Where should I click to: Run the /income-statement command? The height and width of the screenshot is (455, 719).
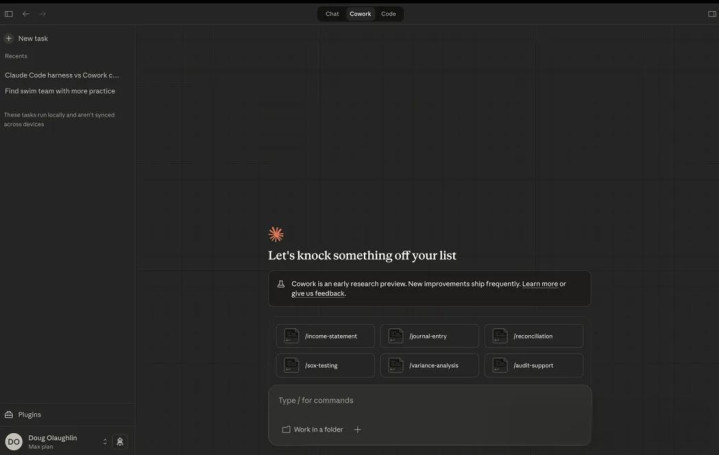coord(325,336)
